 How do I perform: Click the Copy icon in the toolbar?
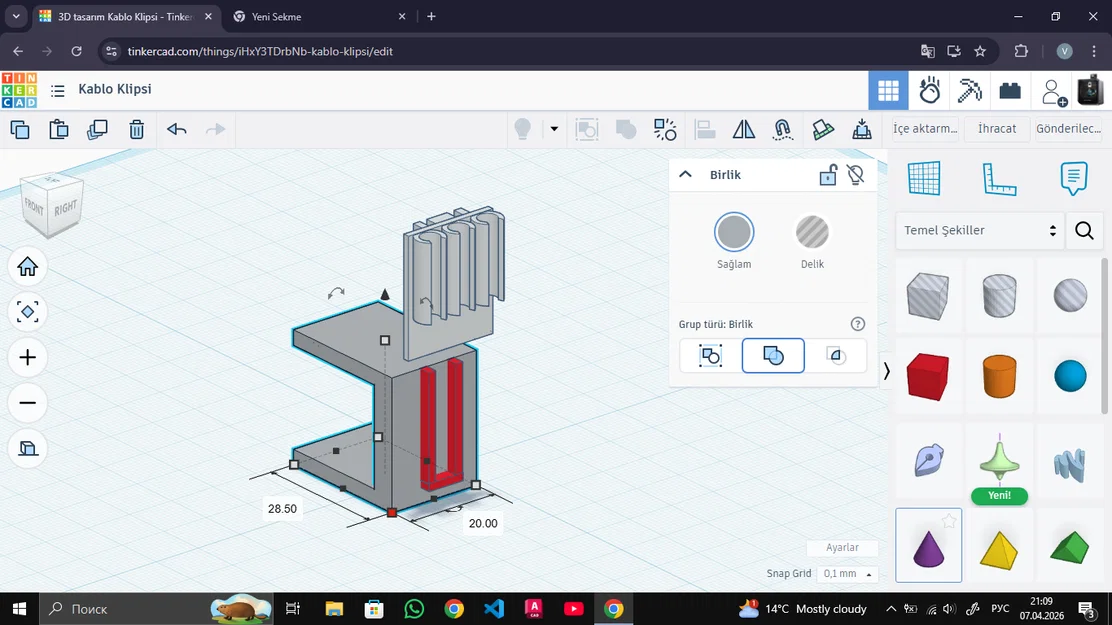coord(20,129)
